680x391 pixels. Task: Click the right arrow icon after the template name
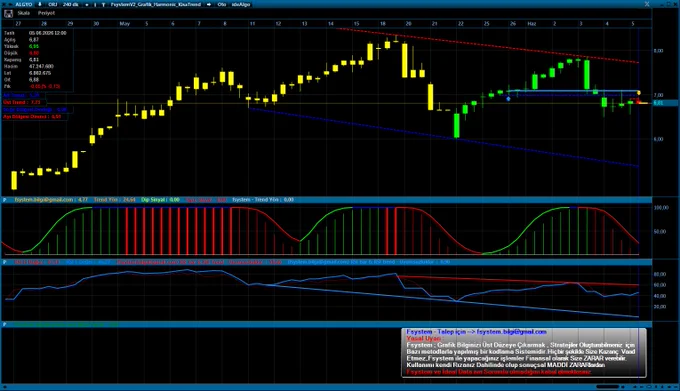(x=209, y=4)
